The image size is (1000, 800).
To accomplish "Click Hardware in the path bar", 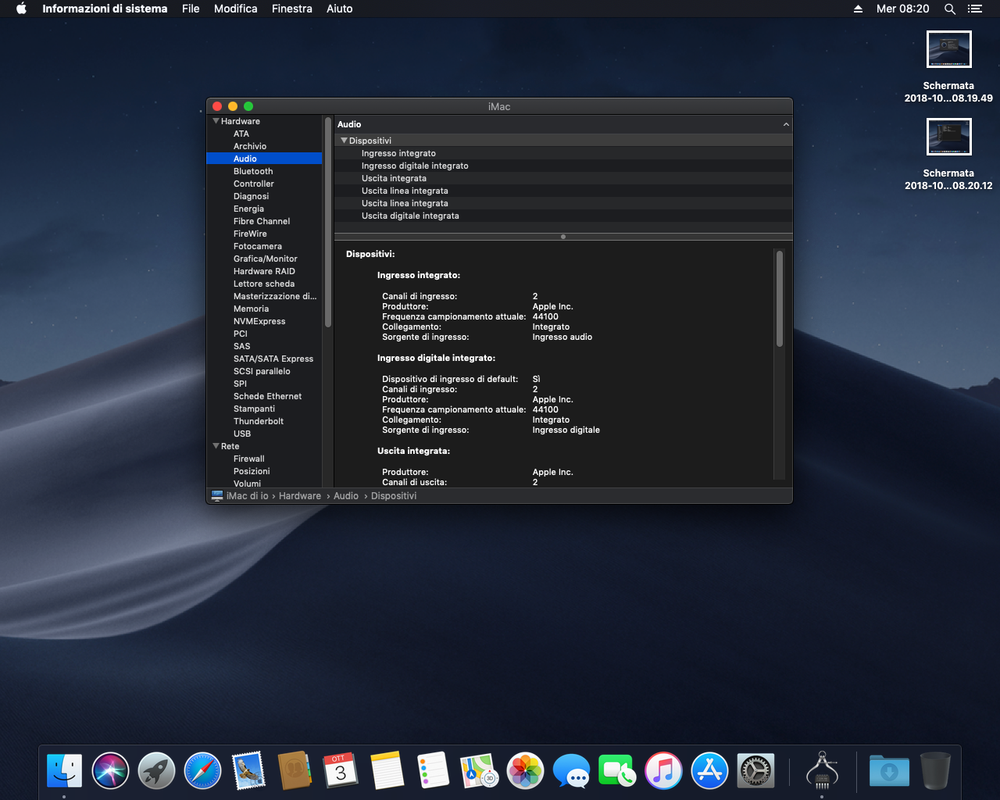I will click(x=300, y=496).
